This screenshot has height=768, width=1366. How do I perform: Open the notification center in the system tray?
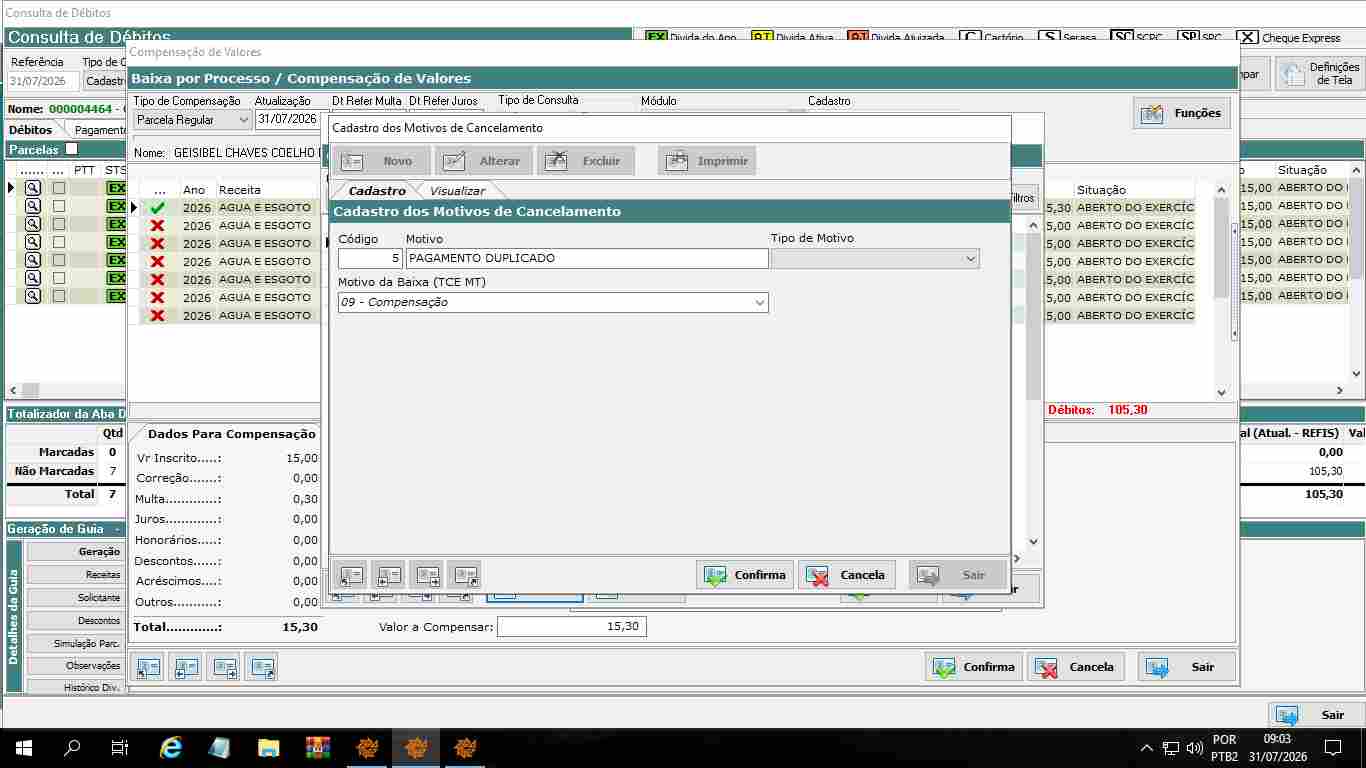(x=1332, y=747)
